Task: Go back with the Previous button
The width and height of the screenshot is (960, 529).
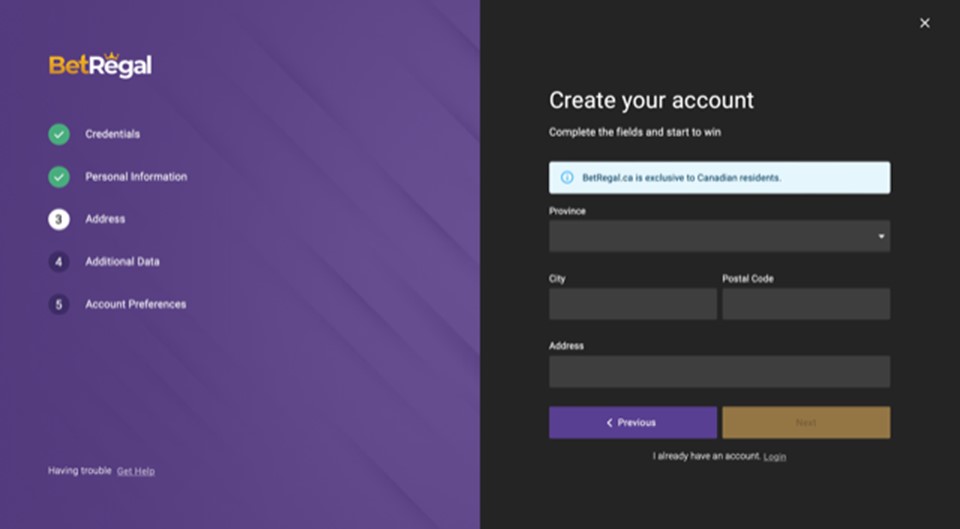Action: click(x=632, y=422)
